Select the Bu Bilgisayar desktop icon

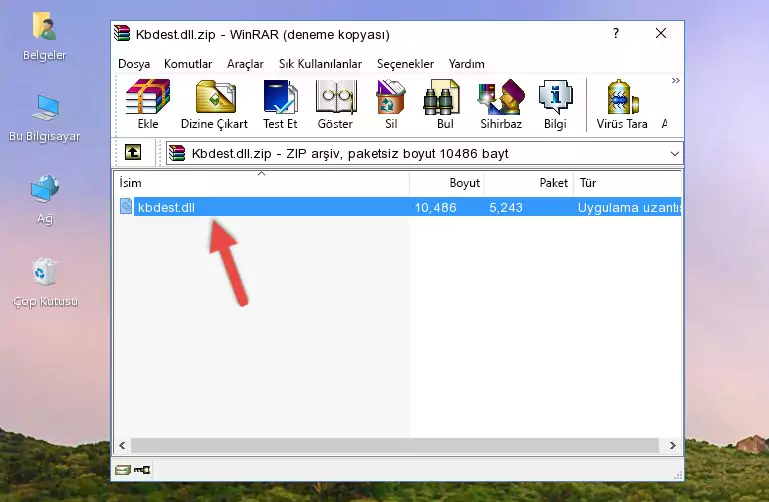pos(44,118)
